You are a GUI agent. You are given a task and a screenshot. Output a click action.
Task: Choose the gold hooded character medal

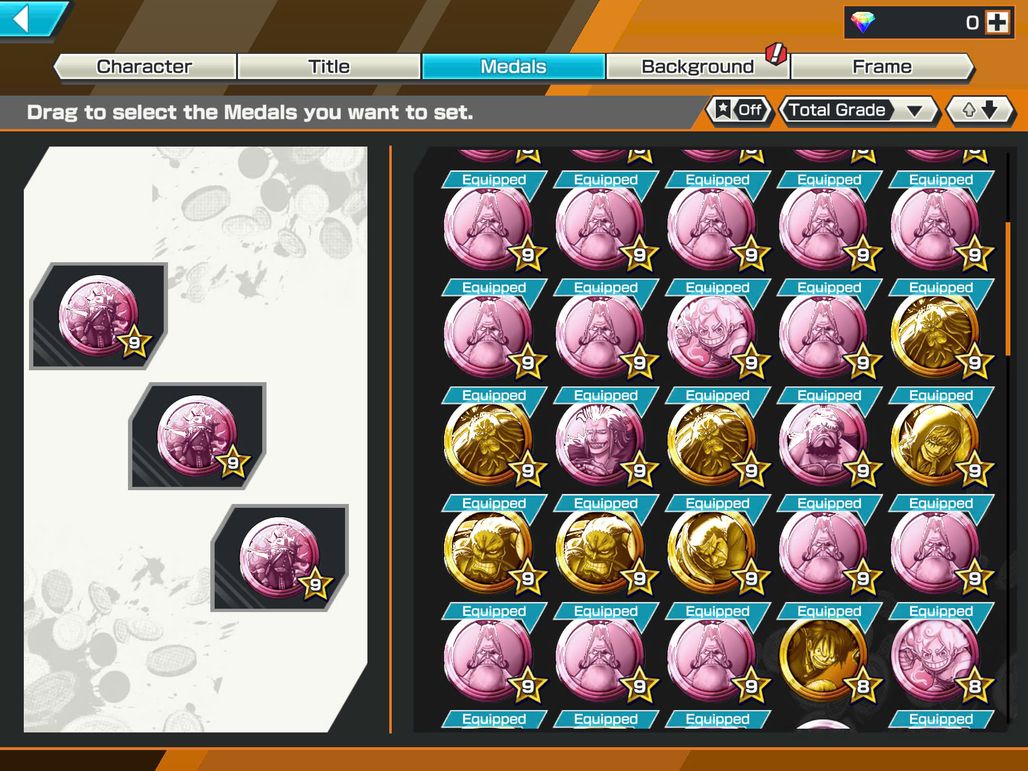936,441
